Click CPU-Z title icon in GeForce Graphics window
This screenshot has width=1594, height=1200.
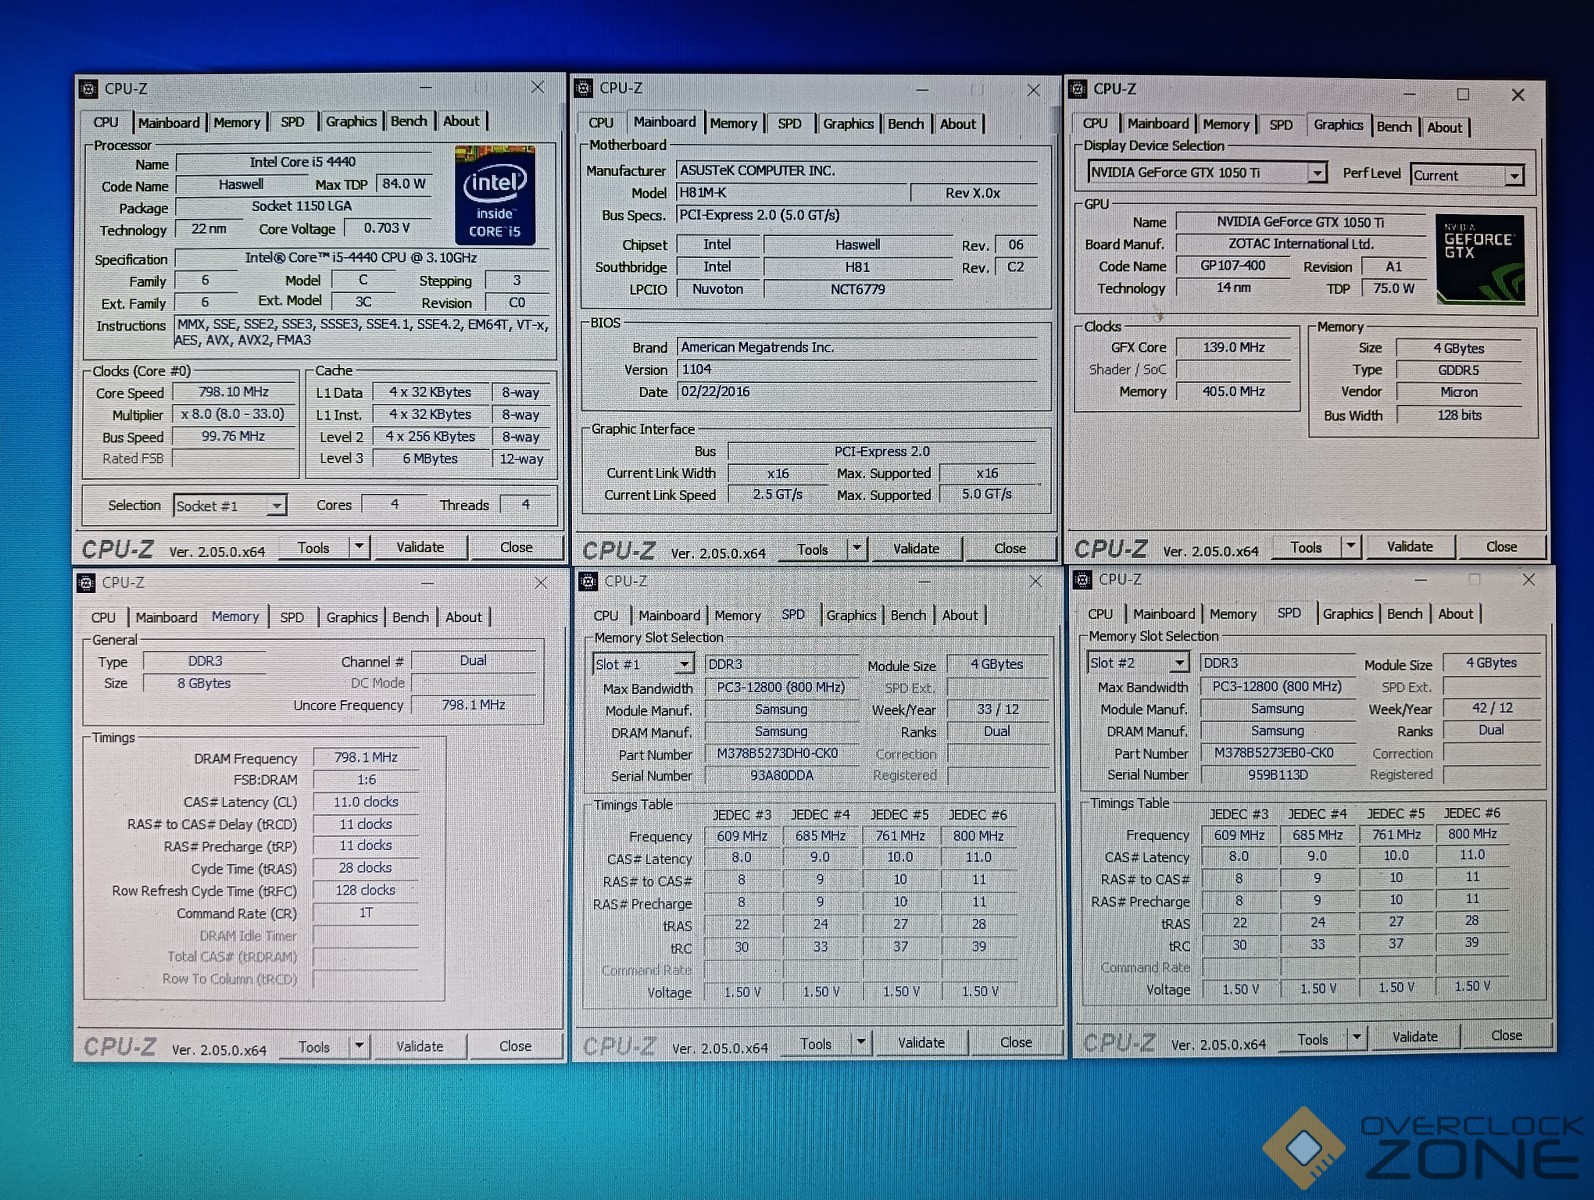click(x=1078, y=89)
